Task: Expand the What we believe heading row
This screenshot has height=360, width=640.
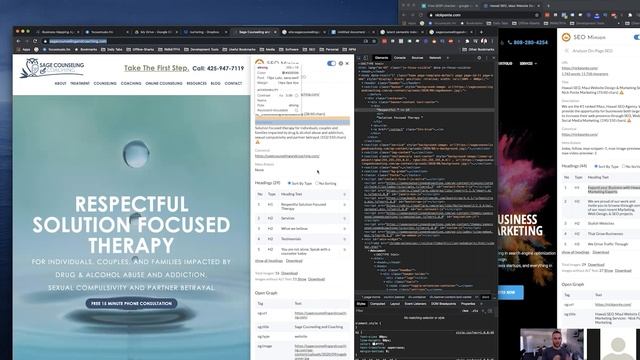Action: tap(344, 229)
